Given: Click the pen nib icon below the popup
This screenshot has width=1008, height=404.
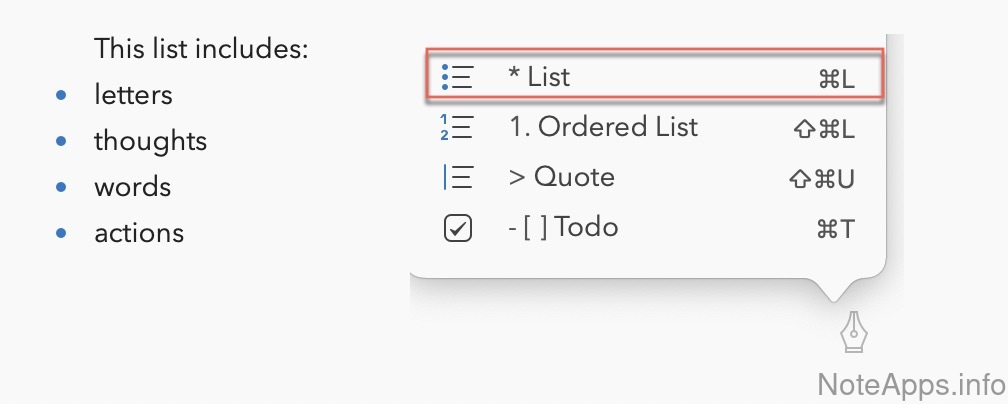Looking at the screenshot, I should point(853,334).
